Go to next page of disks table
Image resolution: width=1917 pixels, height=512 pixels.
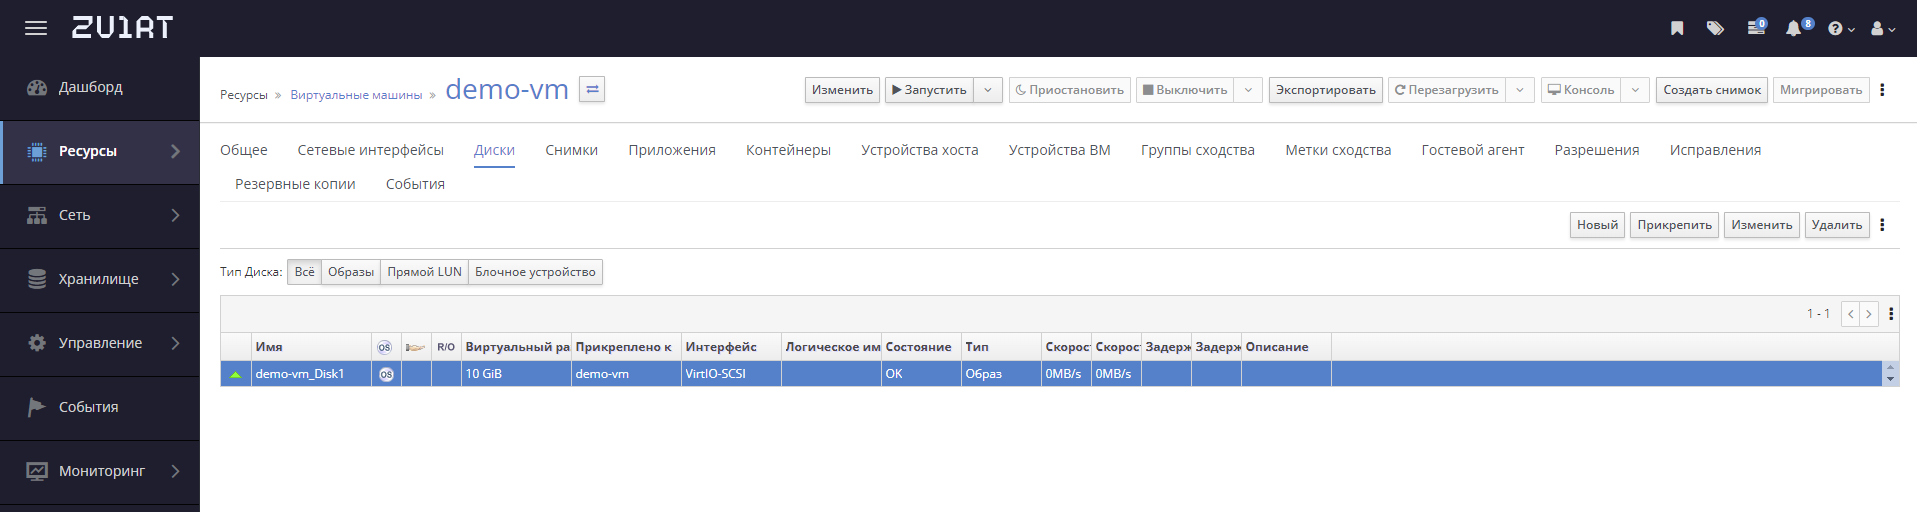pyautogui.click(x=1869, y=314)
